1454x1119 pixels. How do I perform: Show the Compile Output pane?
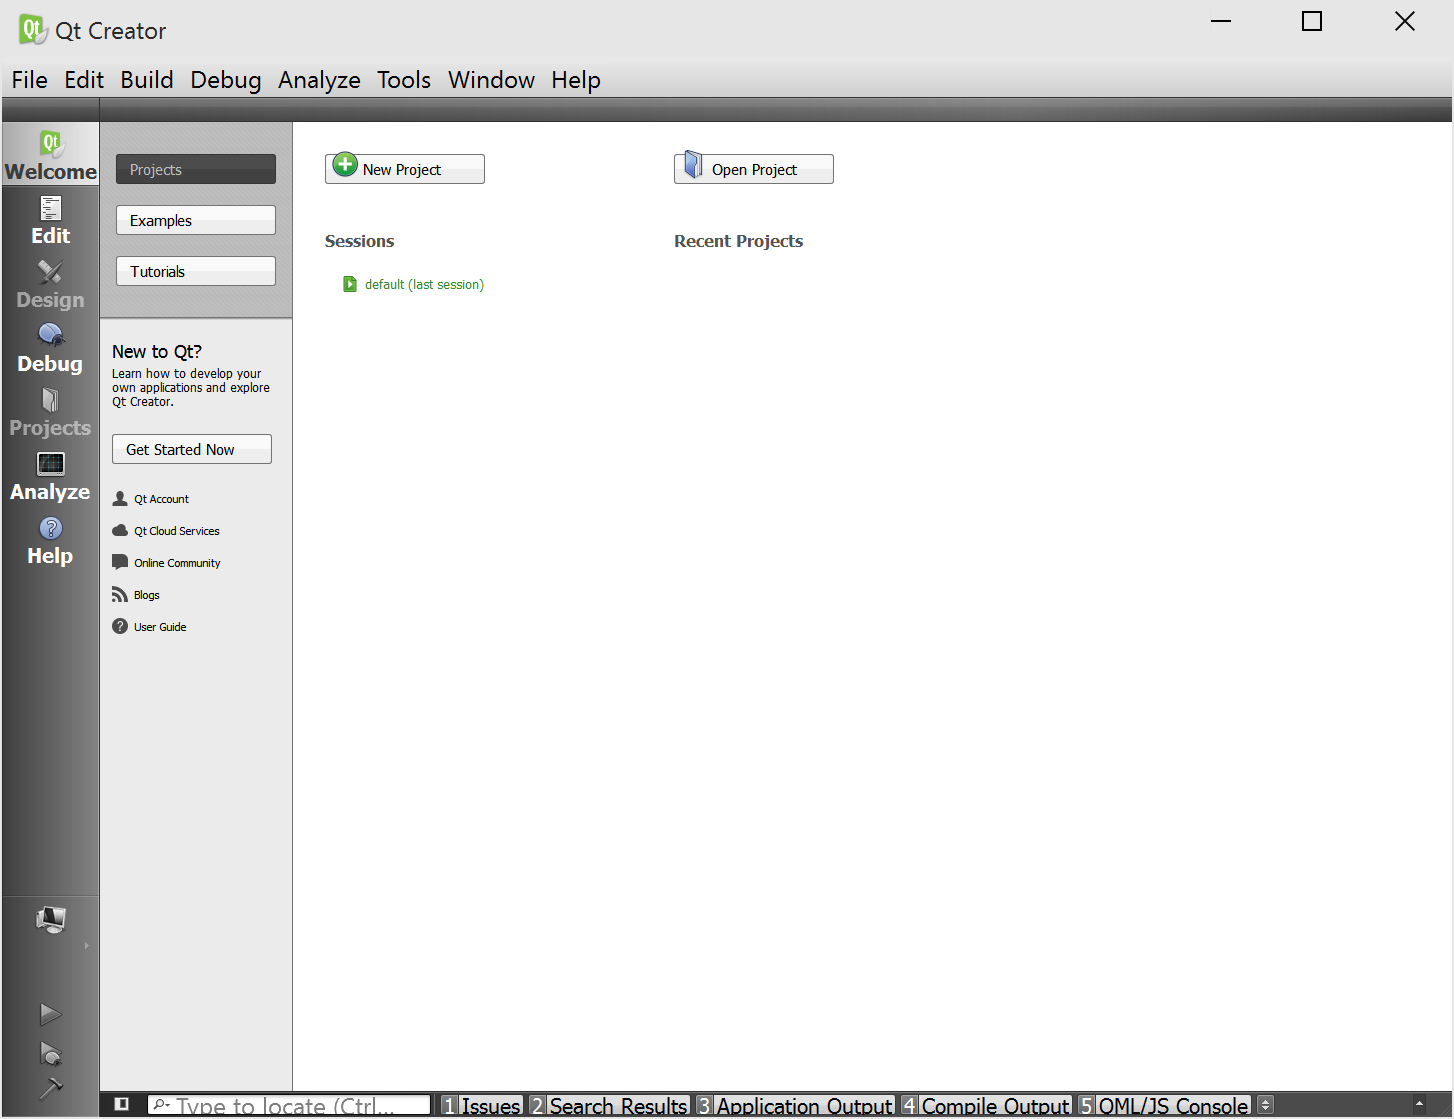point(986,1105)
